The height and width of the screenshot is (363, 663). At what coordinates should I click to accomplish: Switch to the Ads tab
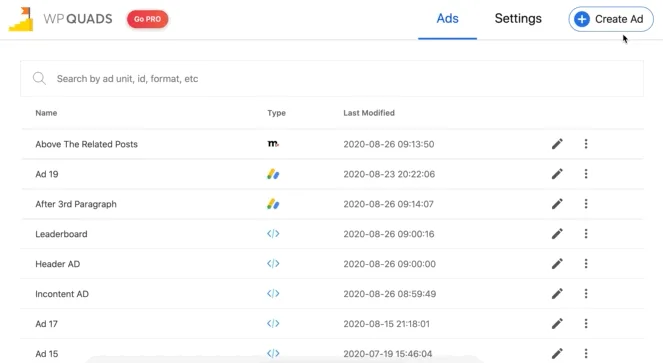(447, 19)
